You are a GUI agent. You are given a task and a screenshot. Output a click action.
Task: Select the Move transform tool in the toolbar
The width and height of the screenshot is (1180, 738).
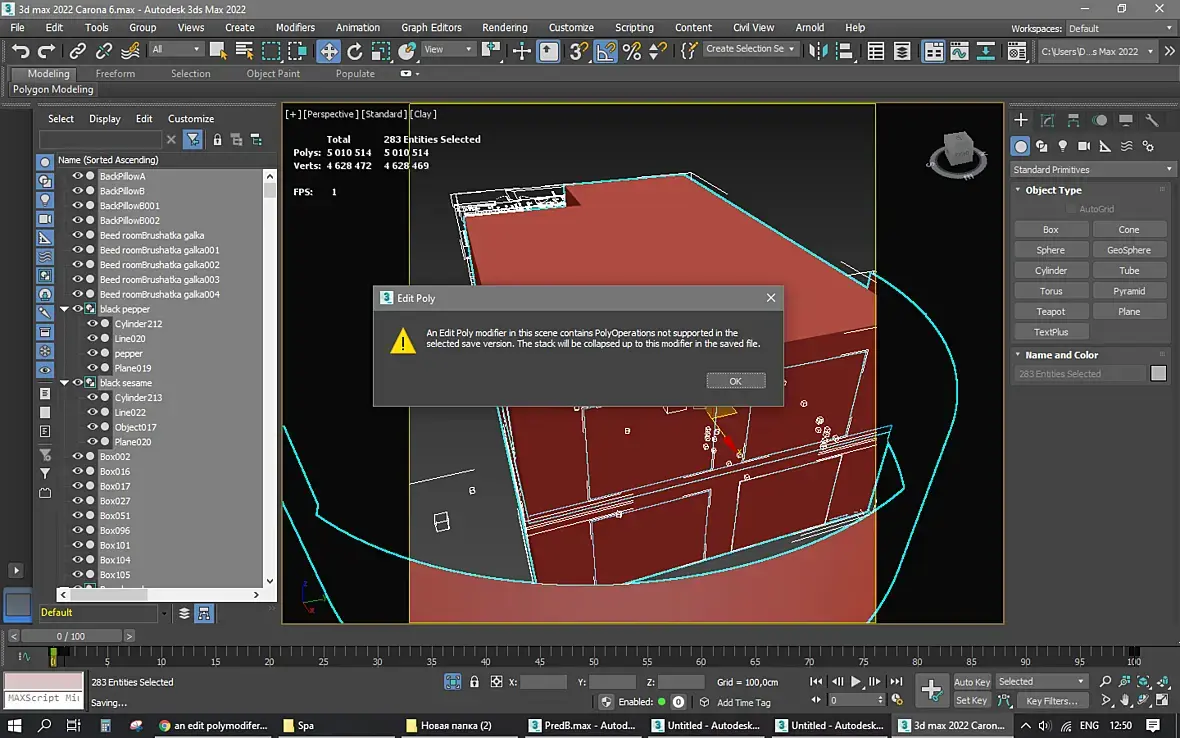click(x=329, y=52)
